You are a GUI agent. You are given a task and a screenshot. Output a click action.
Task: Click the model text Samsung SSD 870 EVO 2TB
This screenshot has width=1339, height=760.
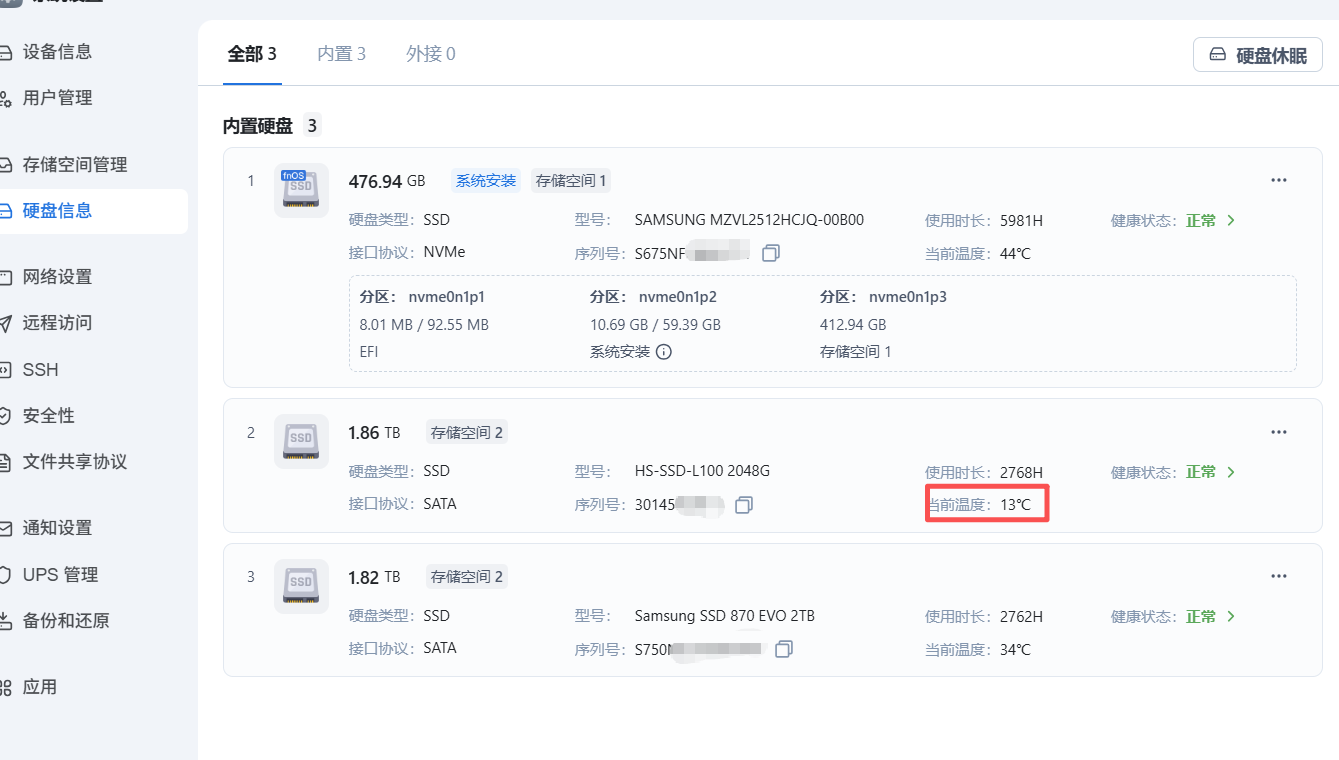[725, 616]
